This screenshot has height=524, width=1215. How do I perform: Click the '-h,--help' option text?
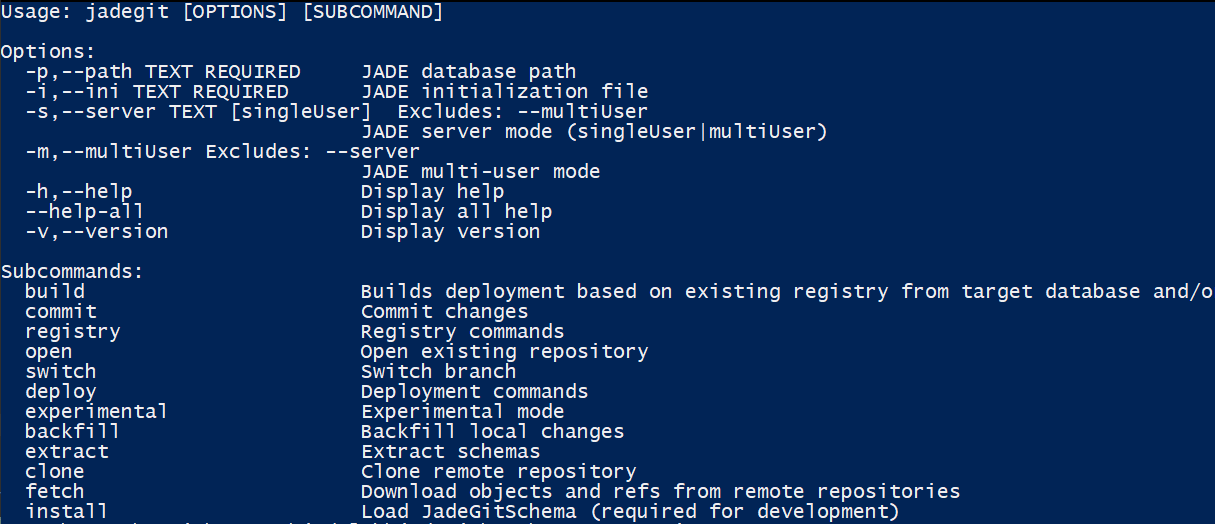point(78,192)
